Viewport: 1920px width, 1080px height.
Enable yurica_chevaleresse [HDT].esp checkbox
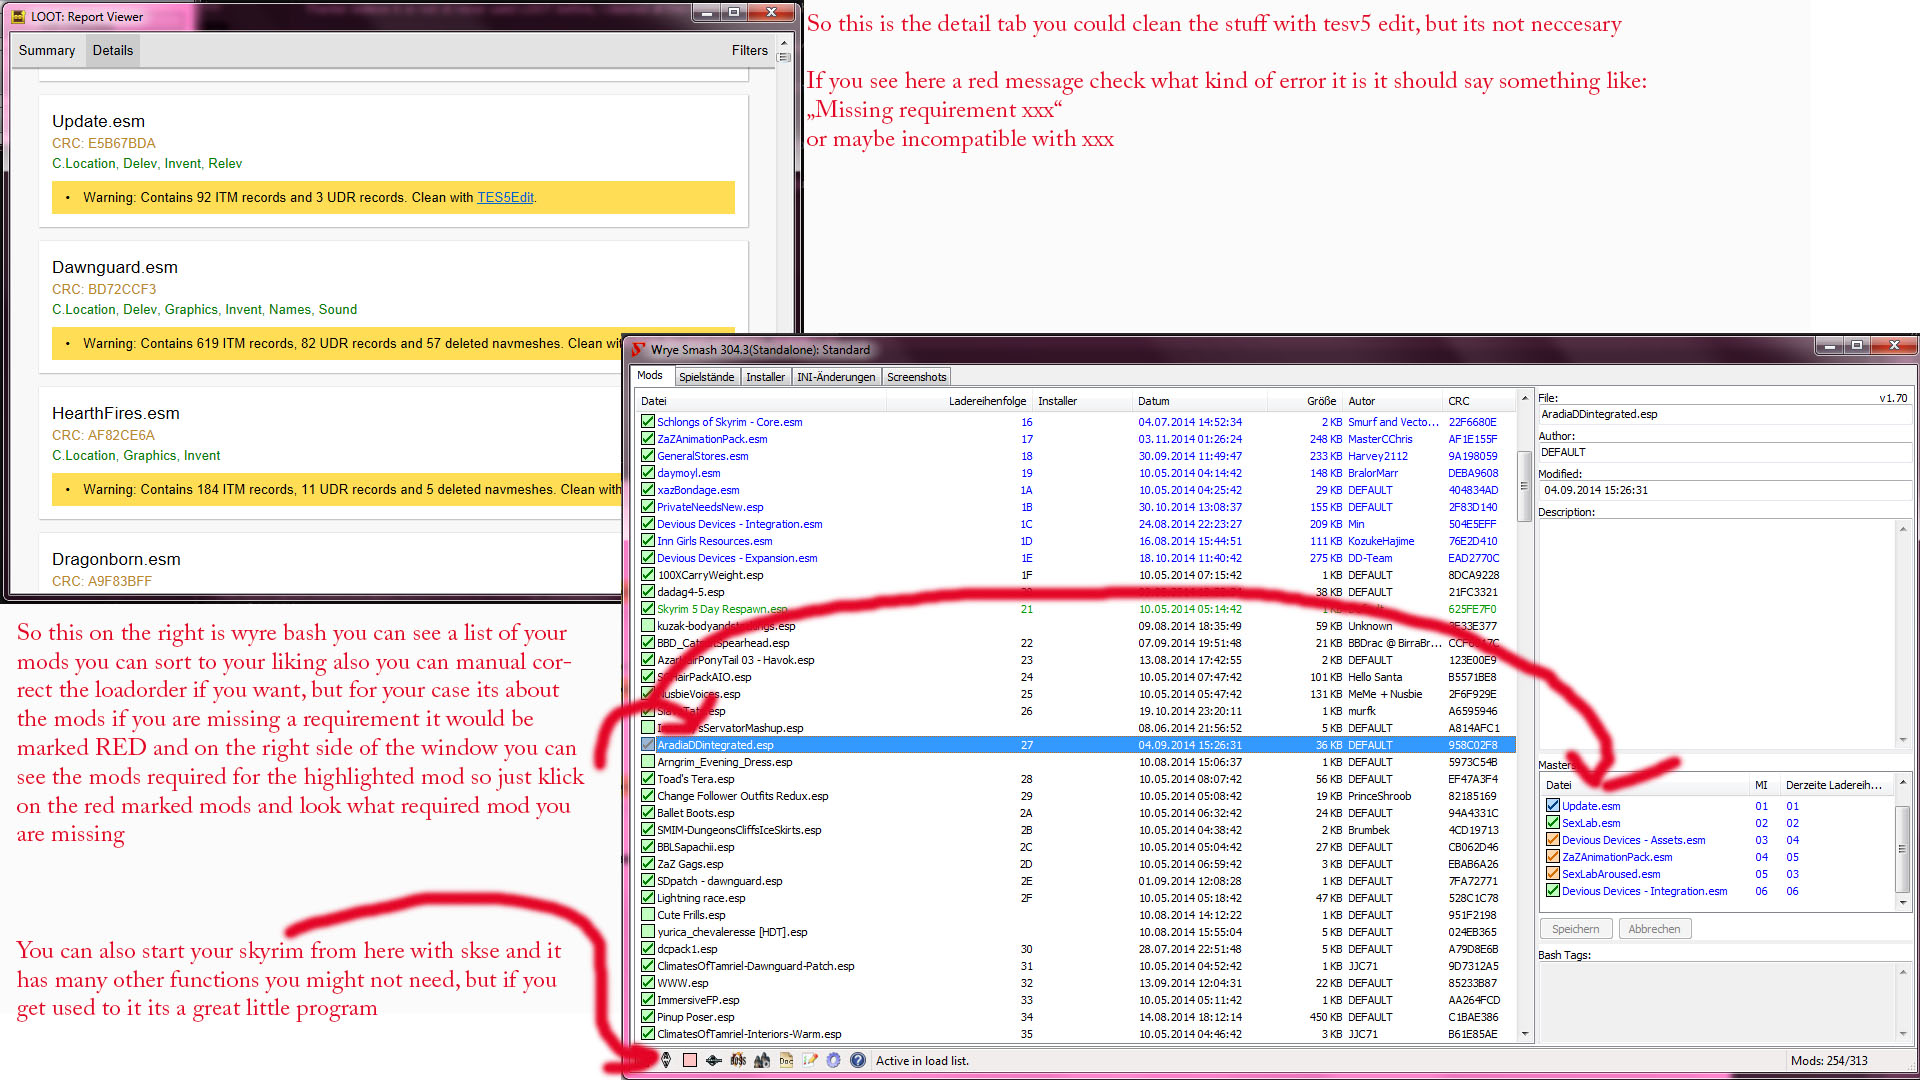tap(648, 932)
